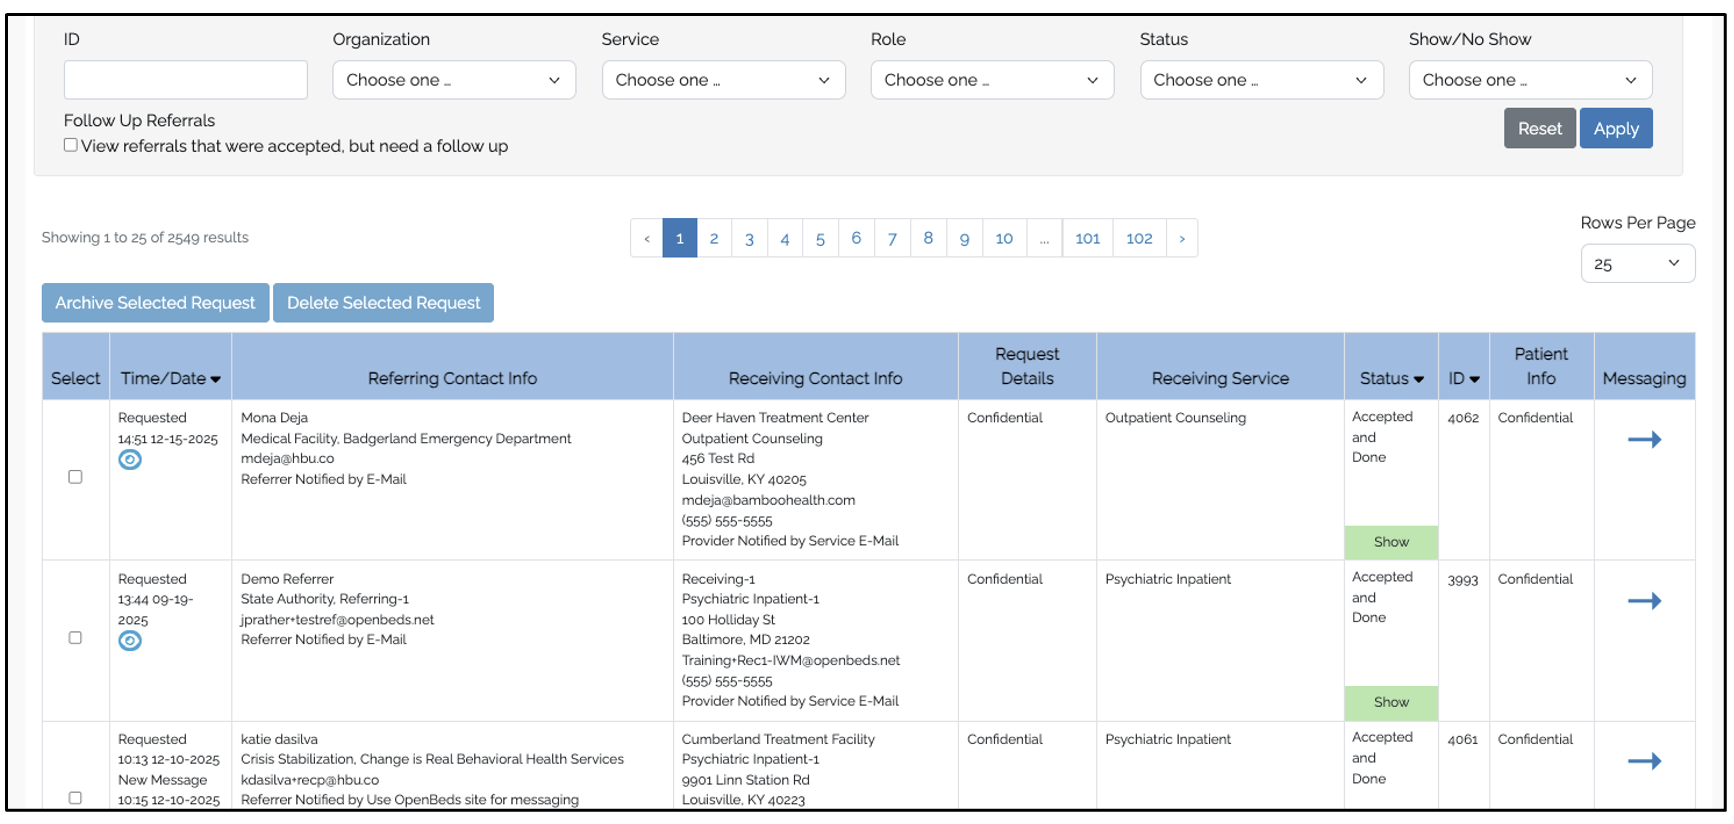1734x824 pixels.
Task: Open the Organization filter dropdown
Action: point(454,80)
